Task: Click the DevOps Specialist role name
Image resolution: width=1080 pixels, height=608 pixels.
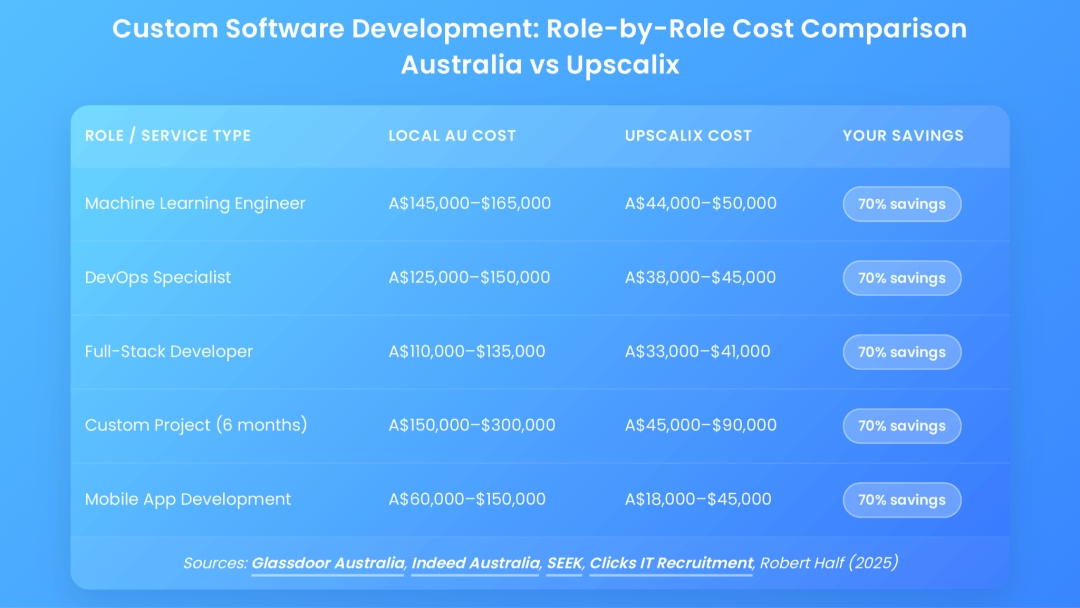Action: pyautogui.click(x=158, y=278)
